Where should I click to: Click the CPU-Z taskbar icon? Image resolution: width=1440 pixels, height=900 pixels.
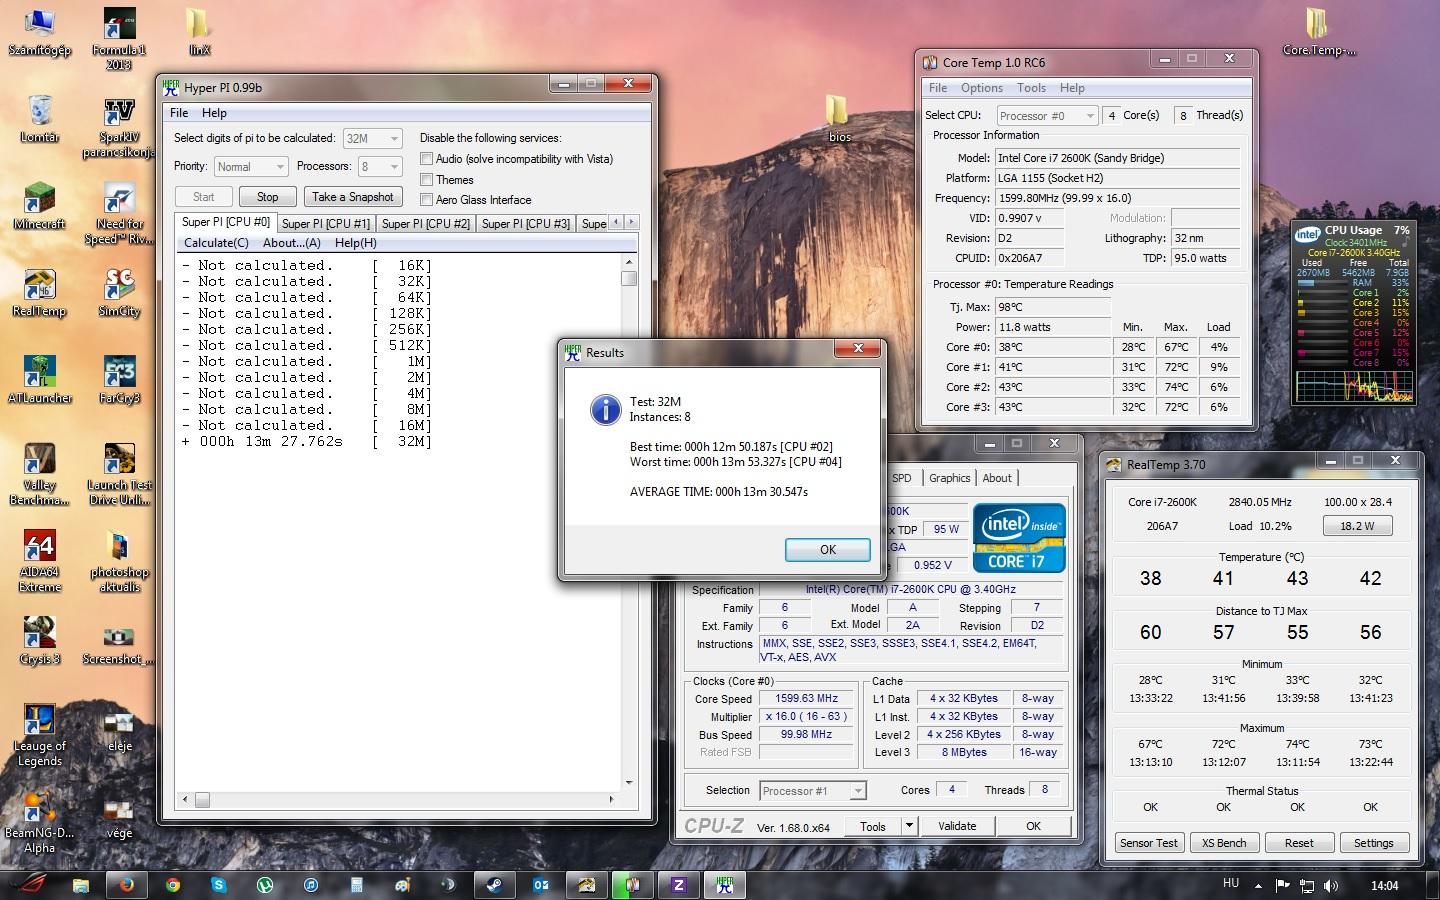(679, 884)
